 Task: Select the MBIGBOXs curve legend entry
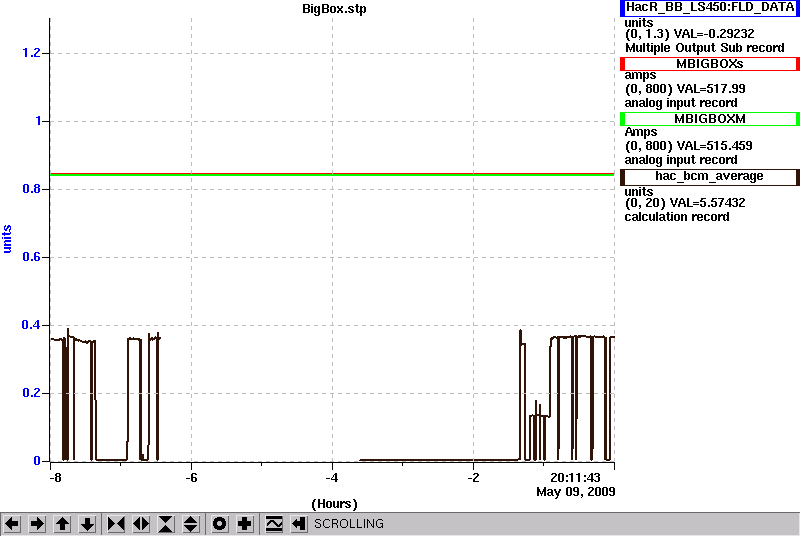[x=710, y=64]
